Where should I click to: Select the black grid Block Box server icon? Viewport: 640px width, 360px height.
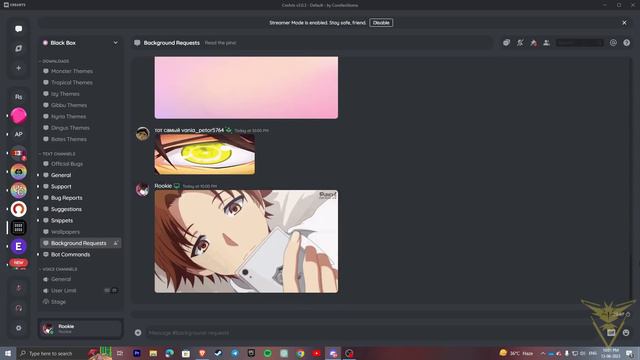click(x=18, y=228)
